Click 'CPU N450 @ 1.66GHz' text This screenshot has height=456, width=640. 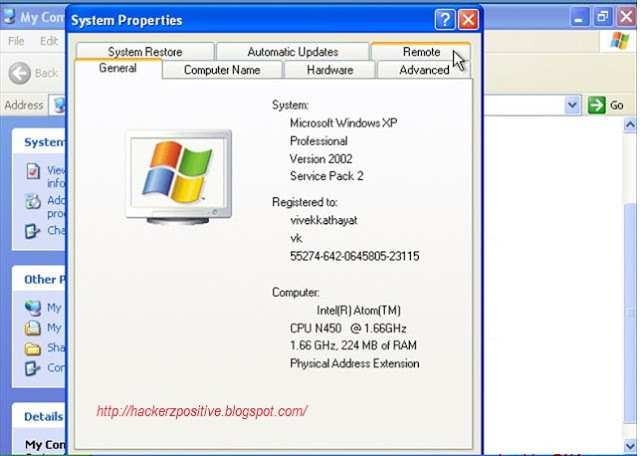click(348, 328)
